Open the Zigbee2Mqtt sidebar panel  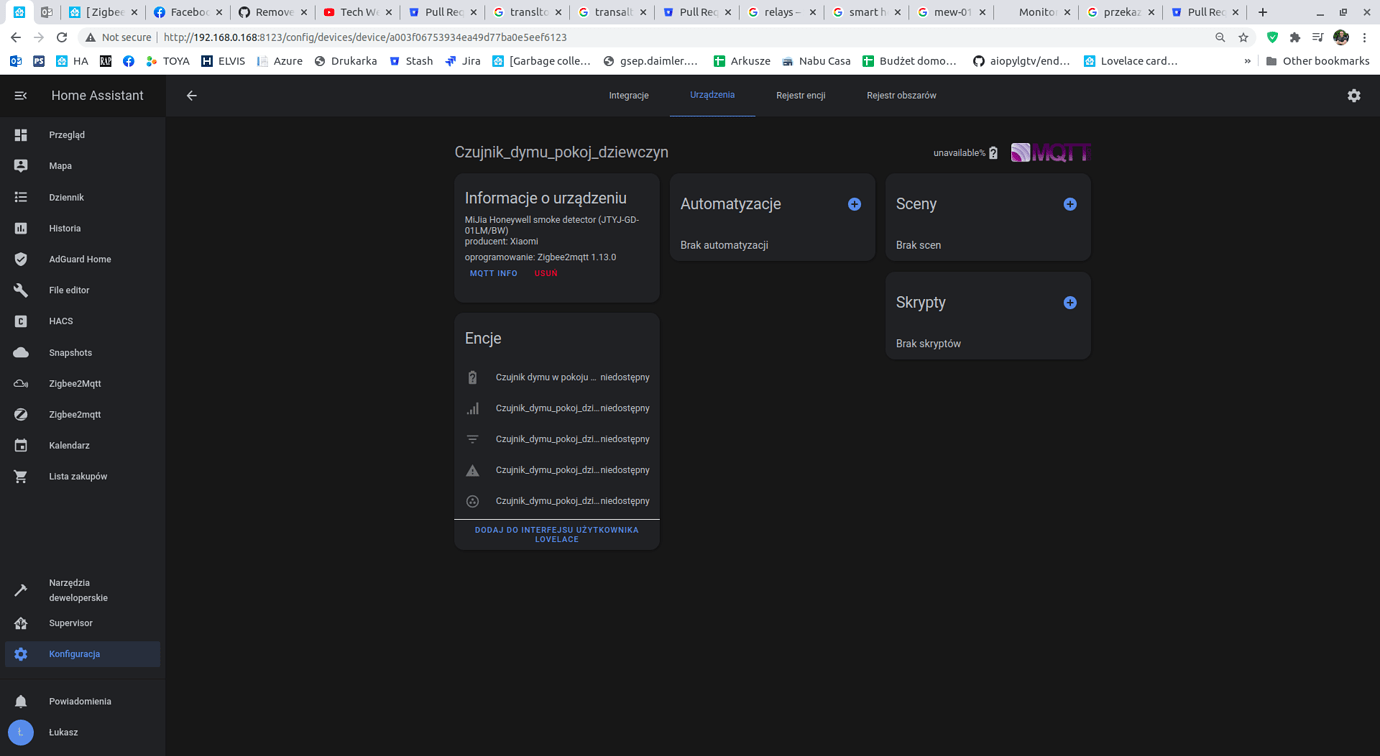tap(75, 383)
